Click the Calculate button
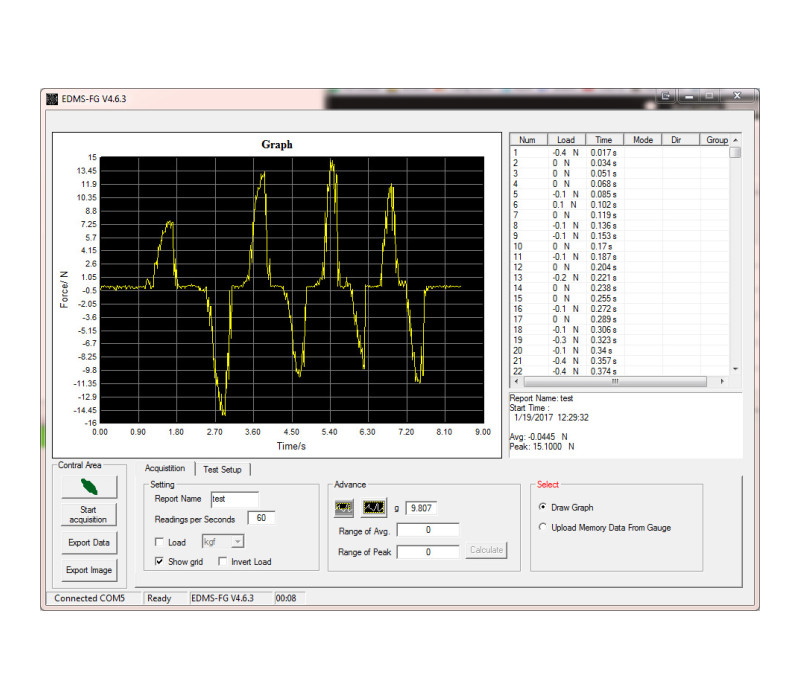Screen dimensions: 800x700 pyautogui.click(x=486, y=550)
